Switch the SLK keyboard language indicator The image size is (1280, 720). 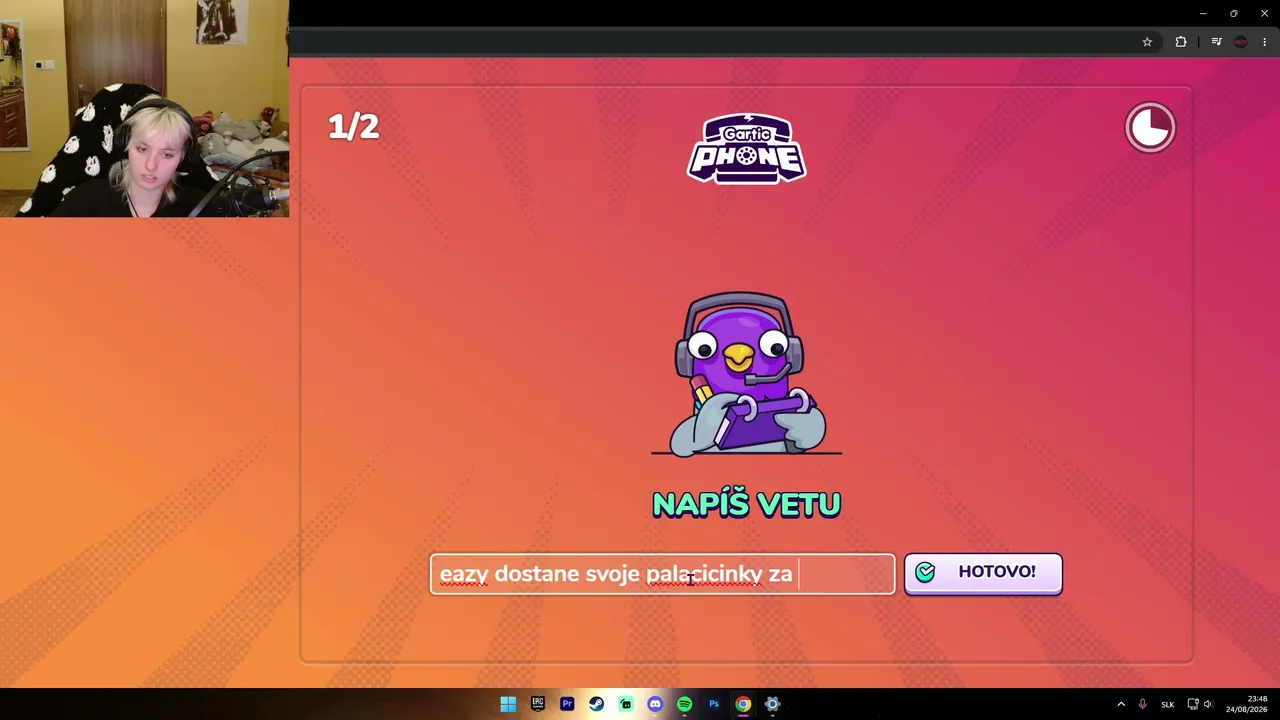point(1167,704)
